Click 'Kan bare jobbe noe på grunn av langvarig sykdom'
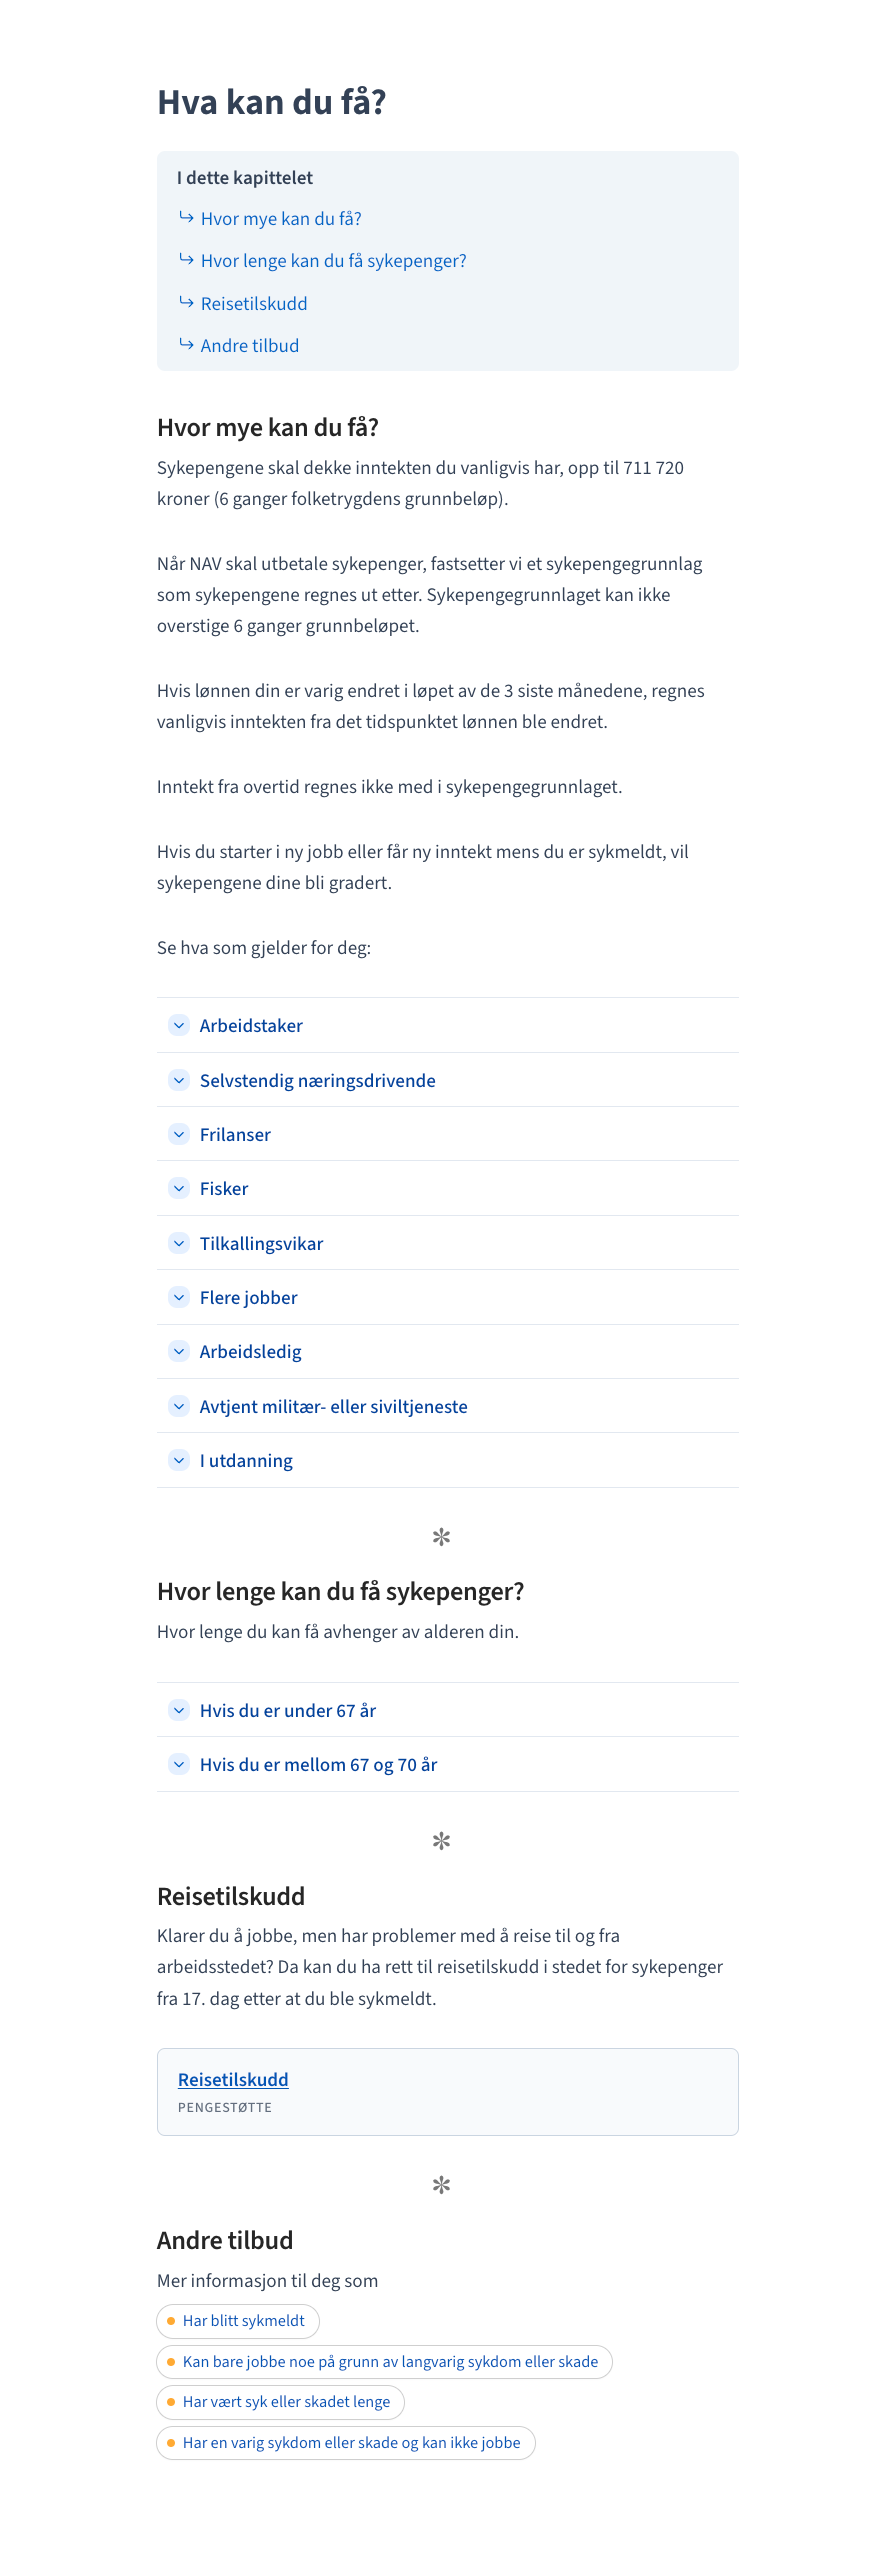This screenshot has height=2555, width=896. tap(384, 2362)
